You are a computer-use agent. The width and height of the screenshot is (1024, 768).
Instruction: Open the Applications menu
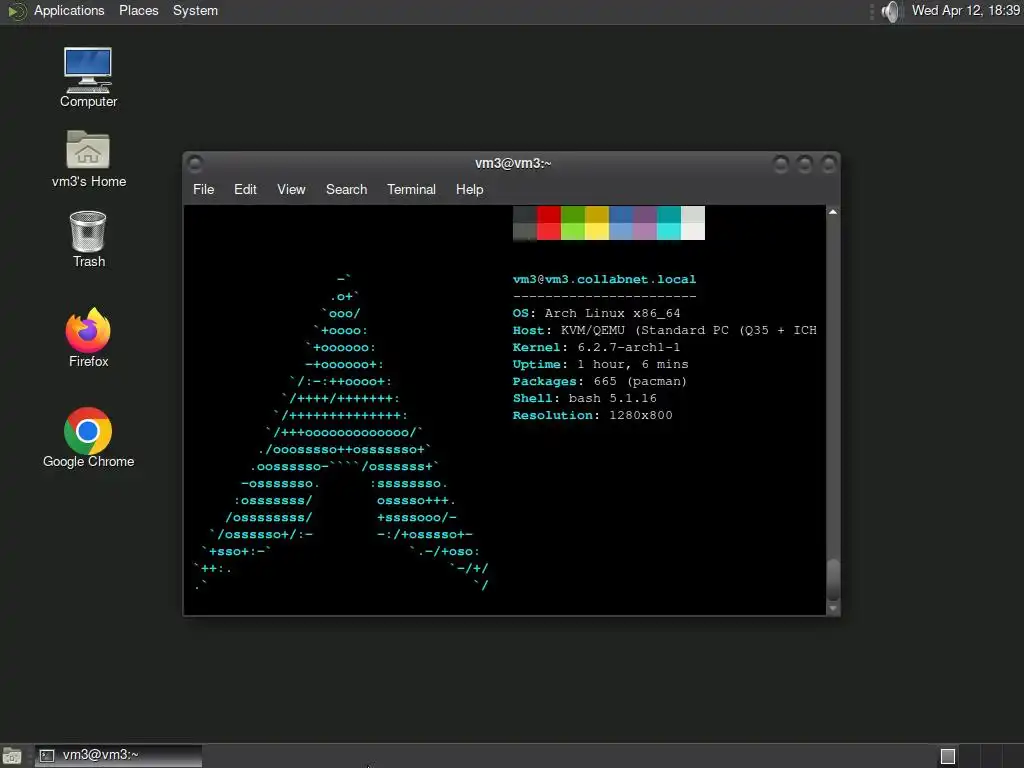(x=69, y=11)
